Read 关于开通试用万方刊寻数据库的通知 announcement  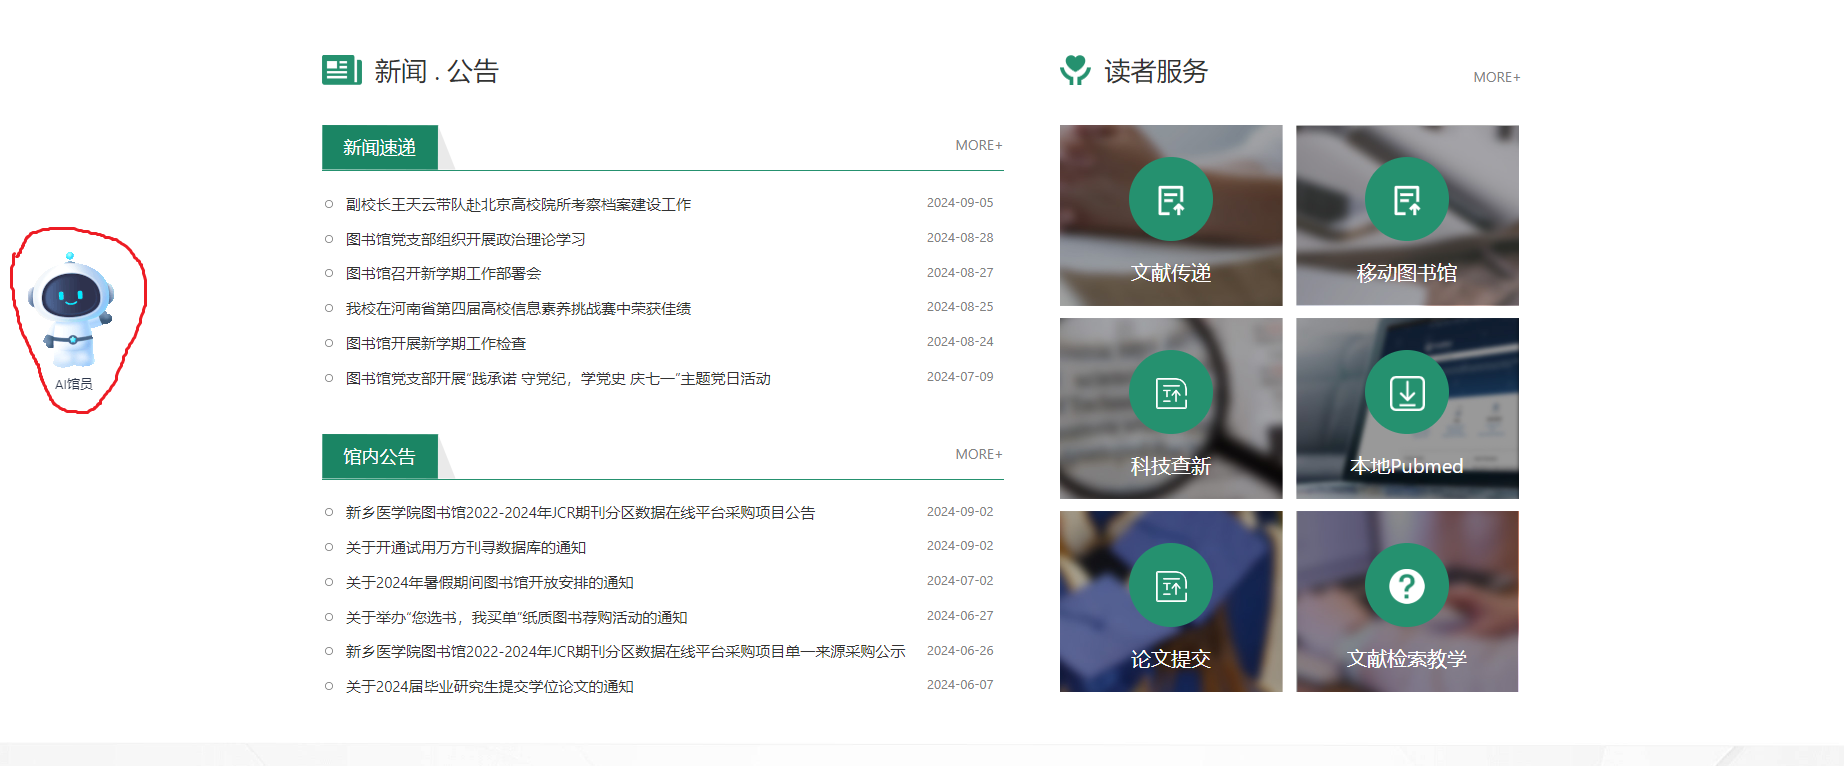coord(466,548)
